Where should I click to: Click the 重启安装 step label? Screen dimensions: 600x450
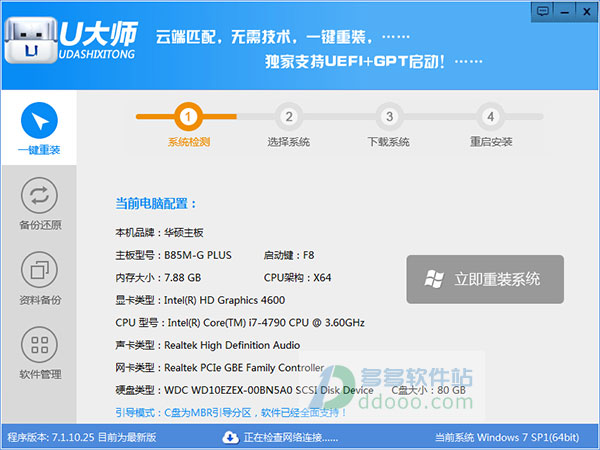coord(491,142)
